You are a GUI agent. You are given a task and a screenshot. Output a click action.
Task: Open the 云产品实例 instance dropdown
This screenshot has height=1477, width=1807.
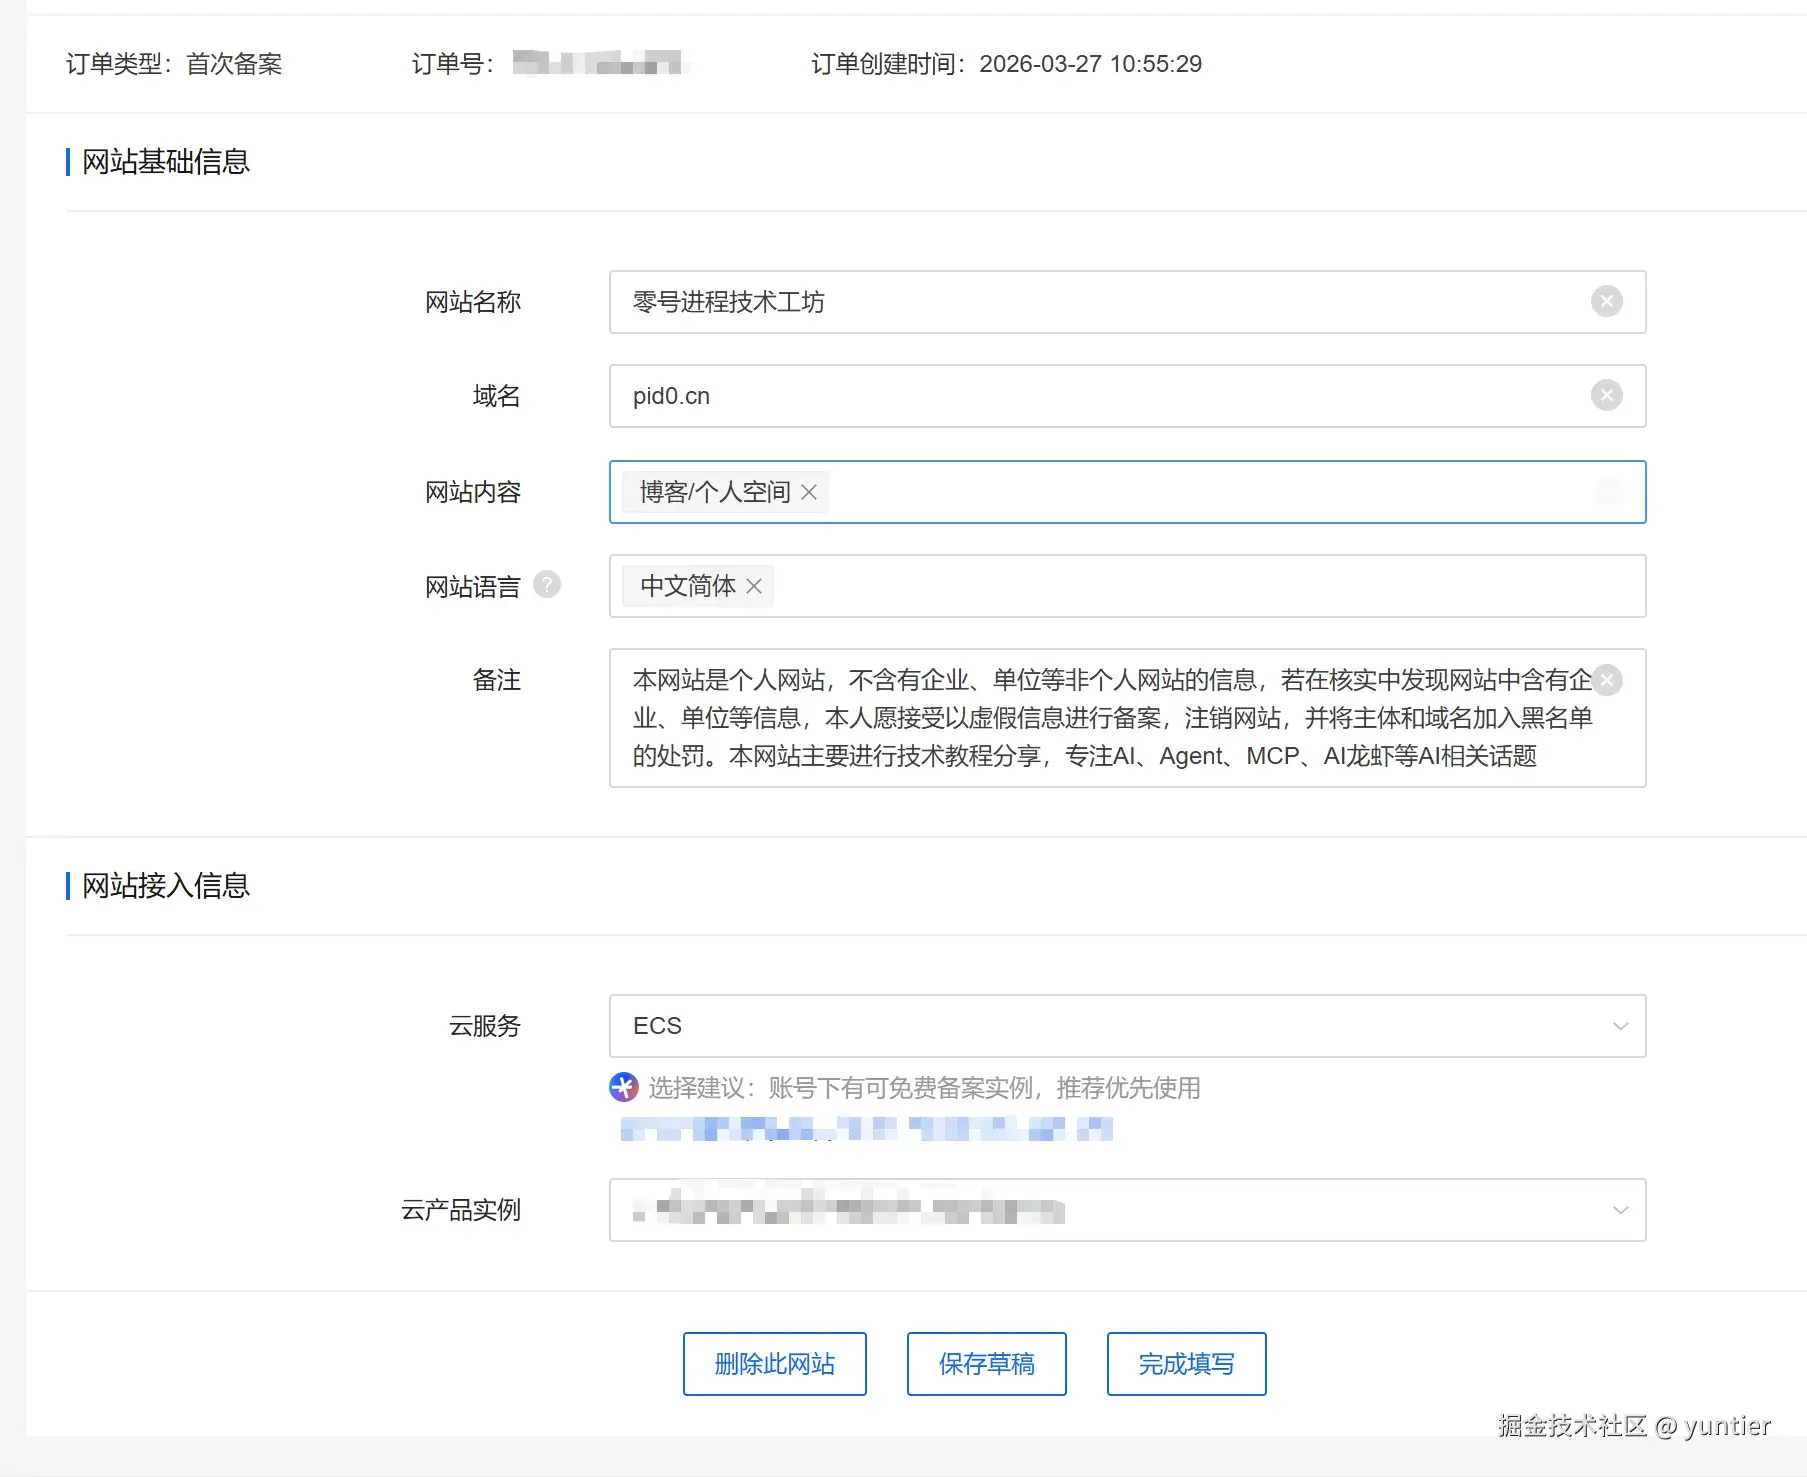(1620, 1211)
